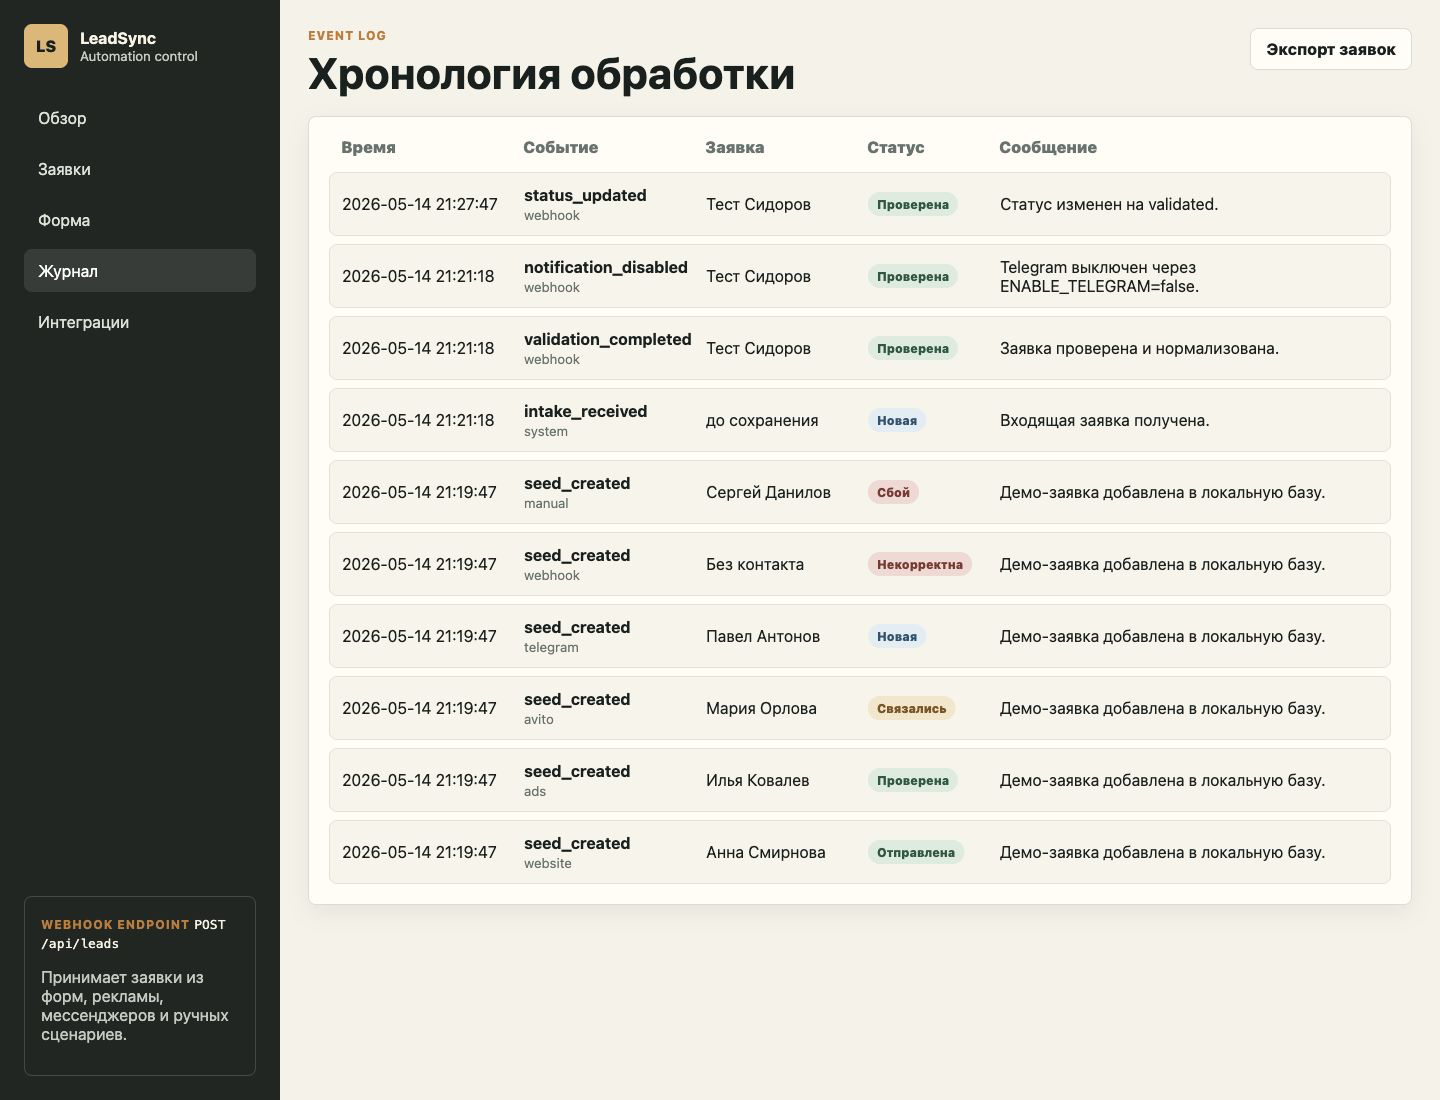
Task: Select lead name Анна Смирнова
Action: [766, 852]
